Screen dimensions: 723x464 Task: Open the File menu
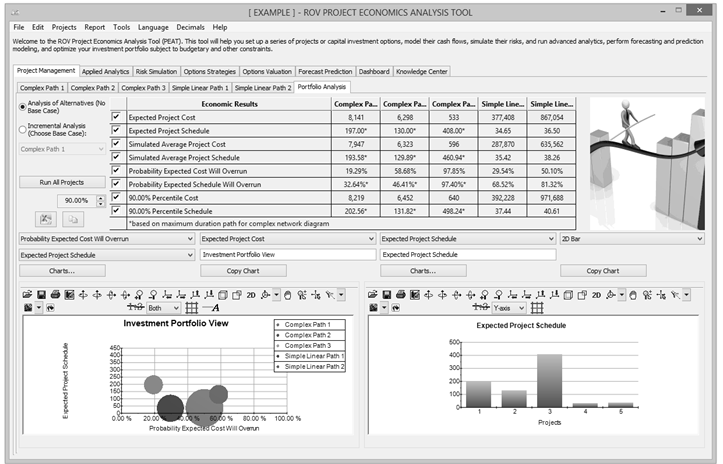(19, 27)
